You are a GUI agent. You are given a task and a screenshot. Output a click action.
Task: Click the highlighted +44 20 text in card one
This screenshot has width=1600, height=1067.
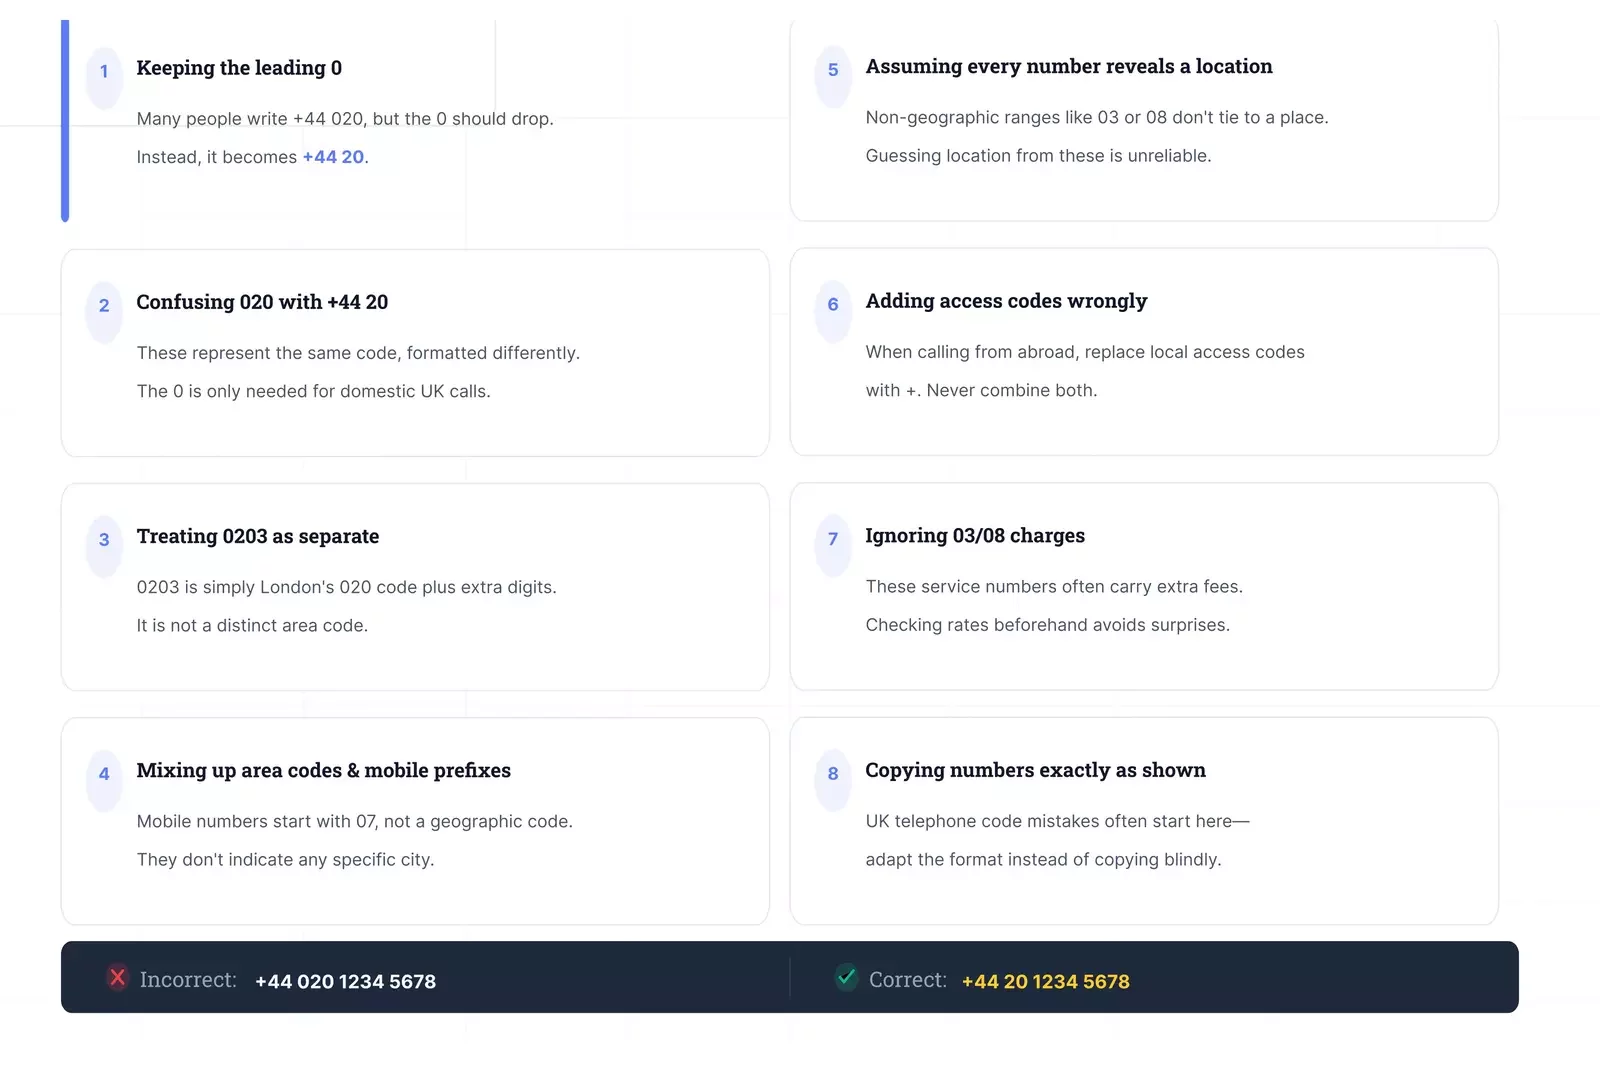[x=333, y=157]
